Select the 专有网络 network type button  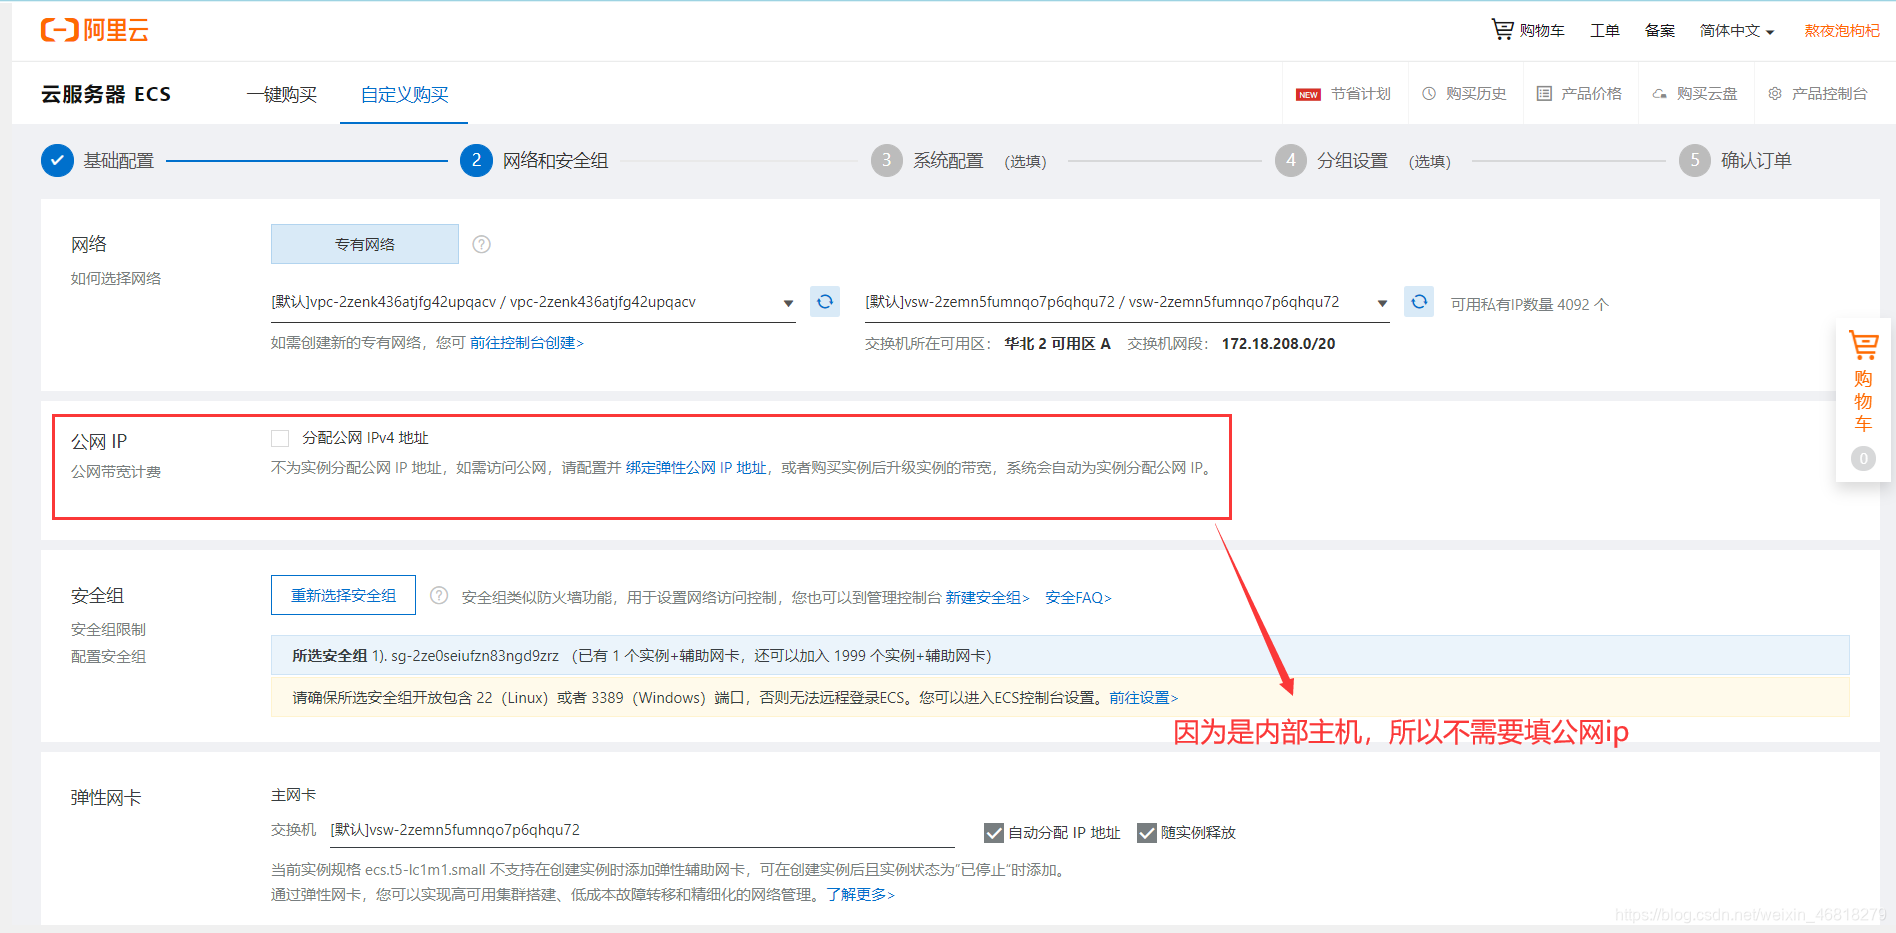[x=365, y=244]
